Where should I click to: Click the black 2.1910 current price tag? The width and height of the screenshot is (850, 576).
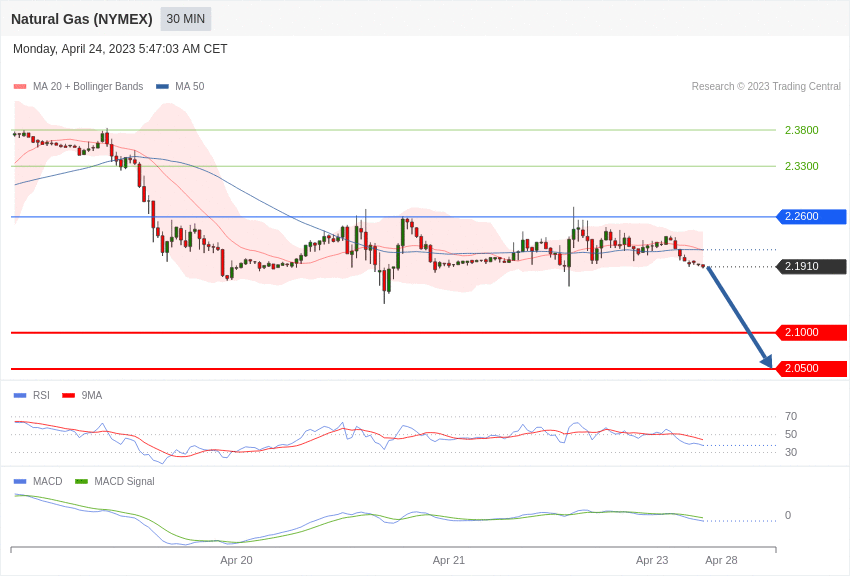[812, 267]
